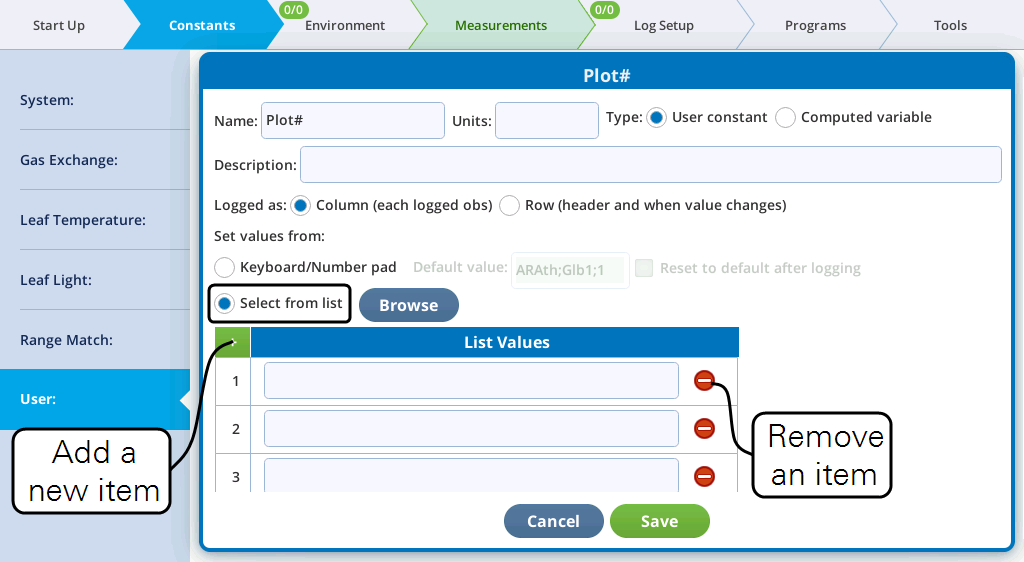Choose Column (each logged obs) logging option
This screenshot has height=562, width=1024.
coord(300,206)
